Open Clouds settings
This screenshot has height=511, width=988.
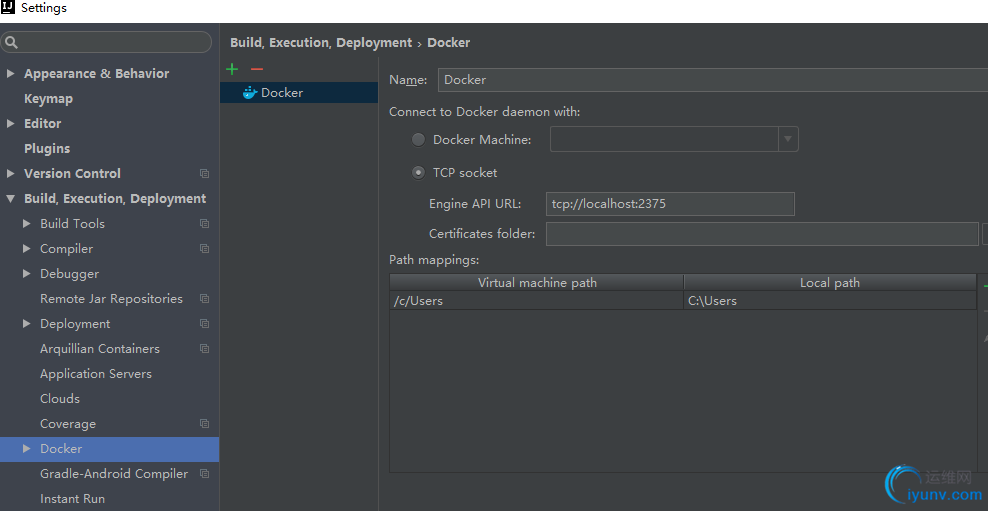60,399
